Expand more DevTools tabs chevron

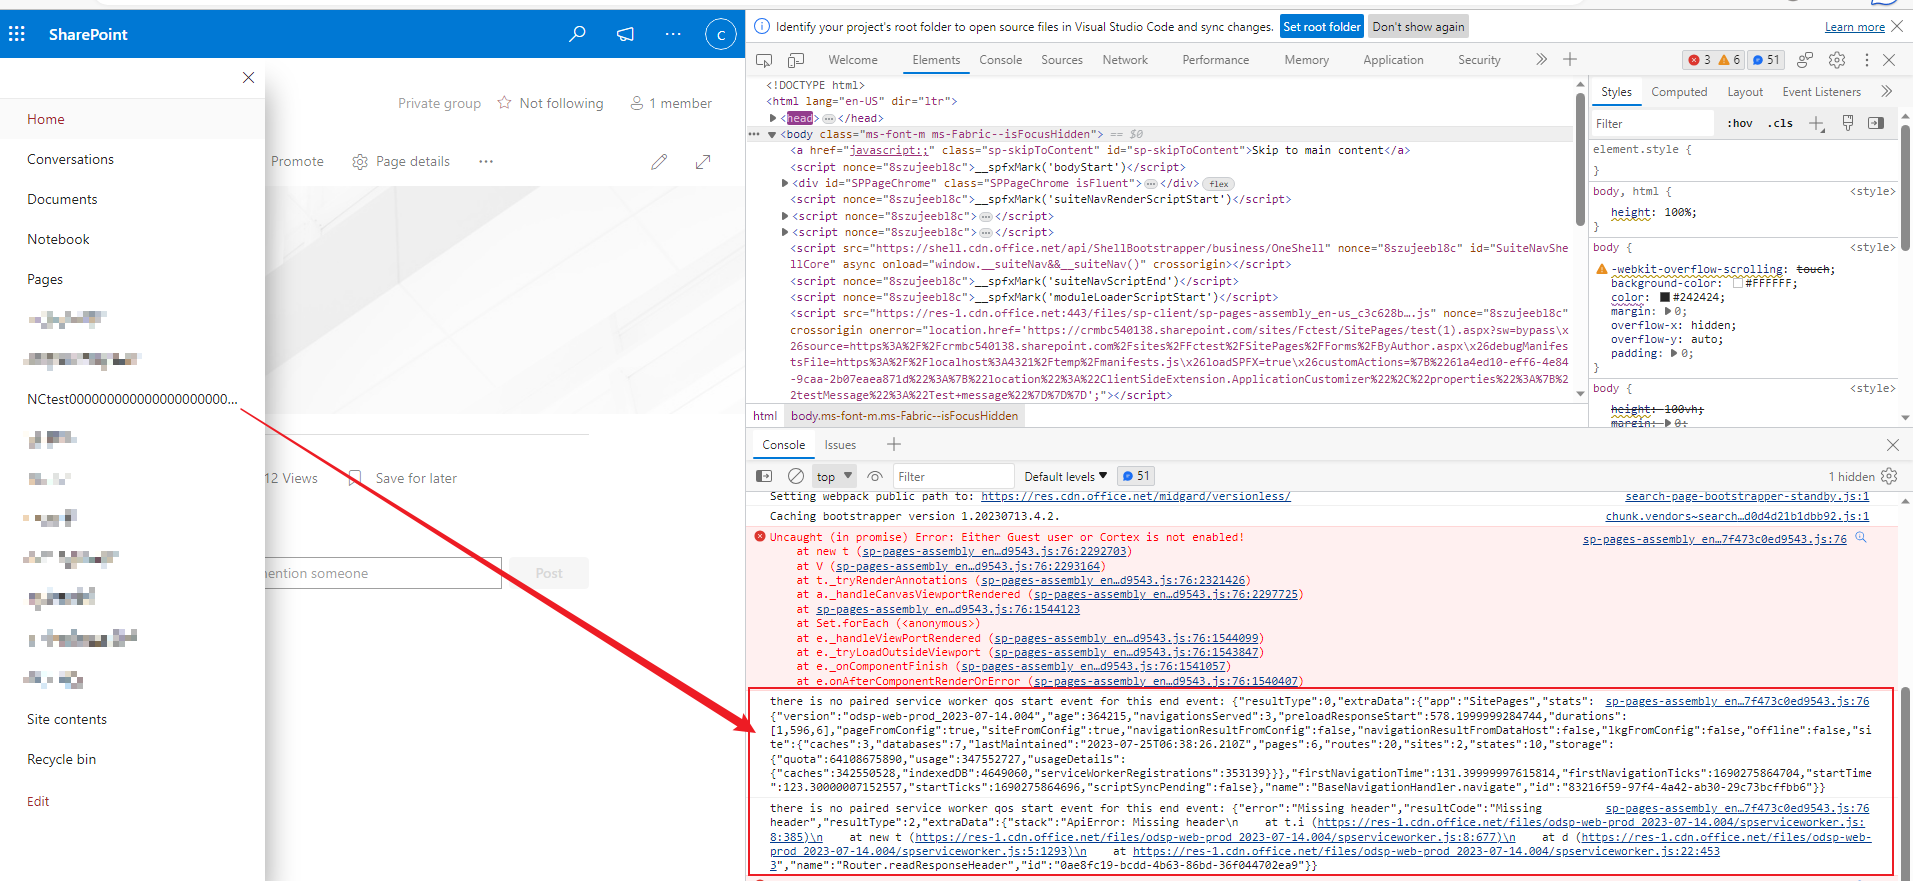coord(1541,60)
